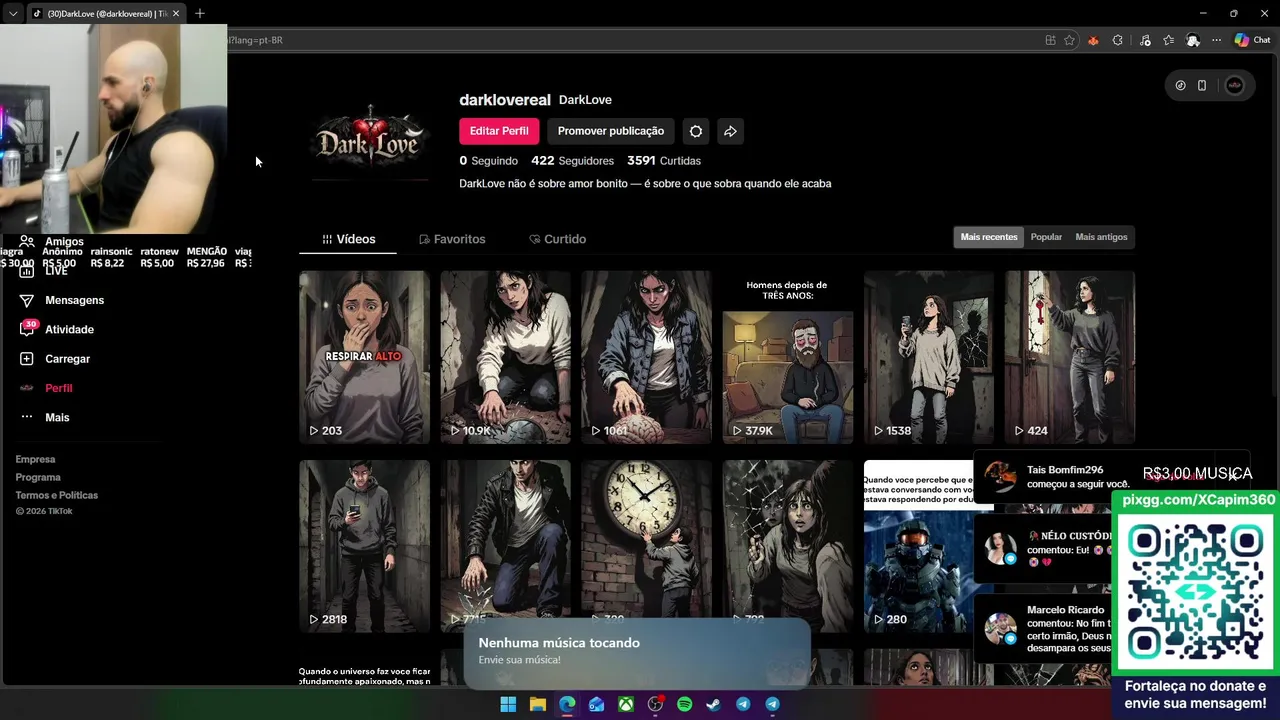
Task: Open the Seguidores count
Action: coord(572,161)
